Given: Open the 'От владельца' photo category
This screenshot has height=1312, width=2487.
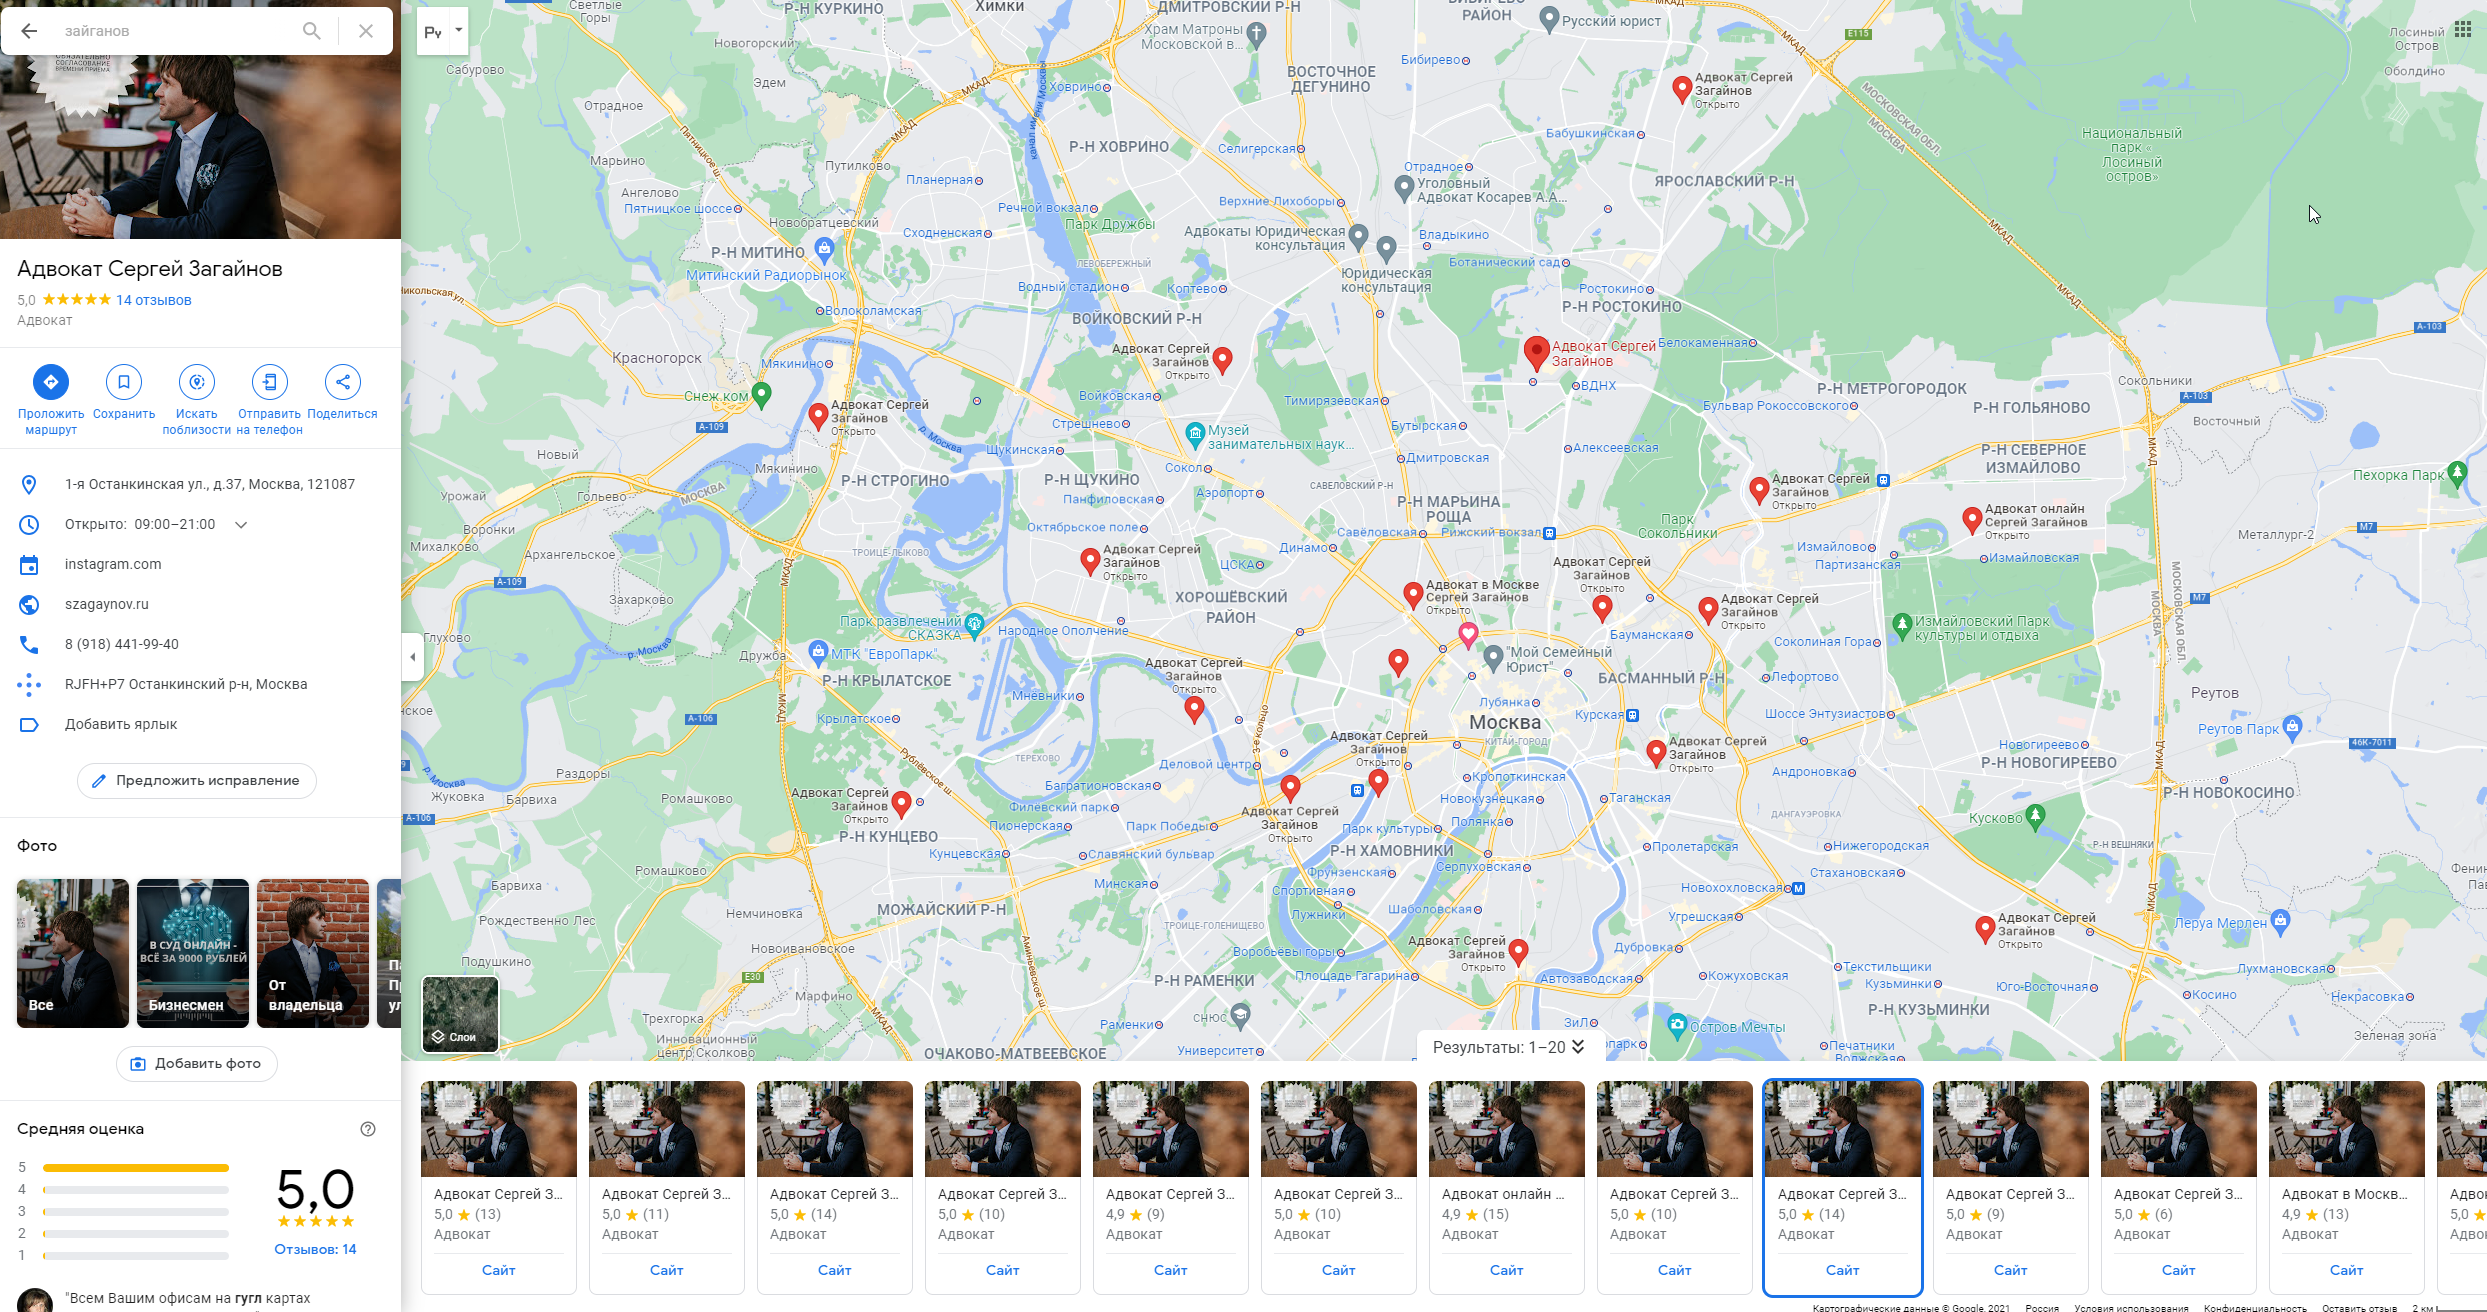Looking at the screenshot, I should click(313, 953).
